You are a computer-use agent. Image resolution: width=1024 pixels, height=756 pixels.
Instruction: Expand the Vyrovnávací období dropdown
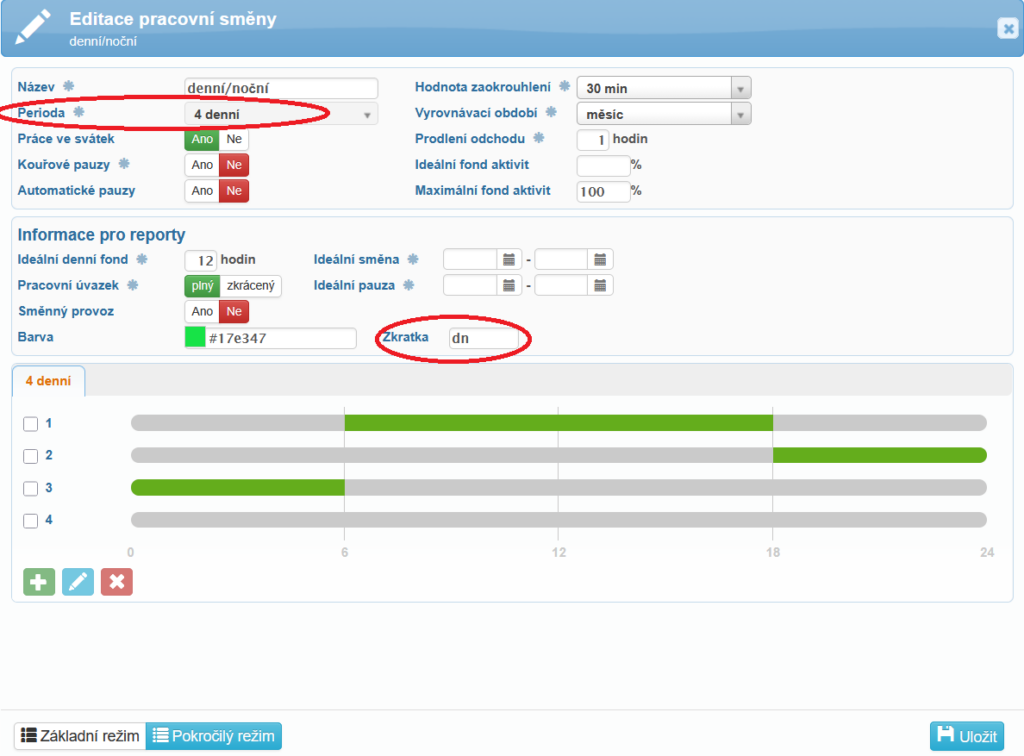[x=664, y=114]
